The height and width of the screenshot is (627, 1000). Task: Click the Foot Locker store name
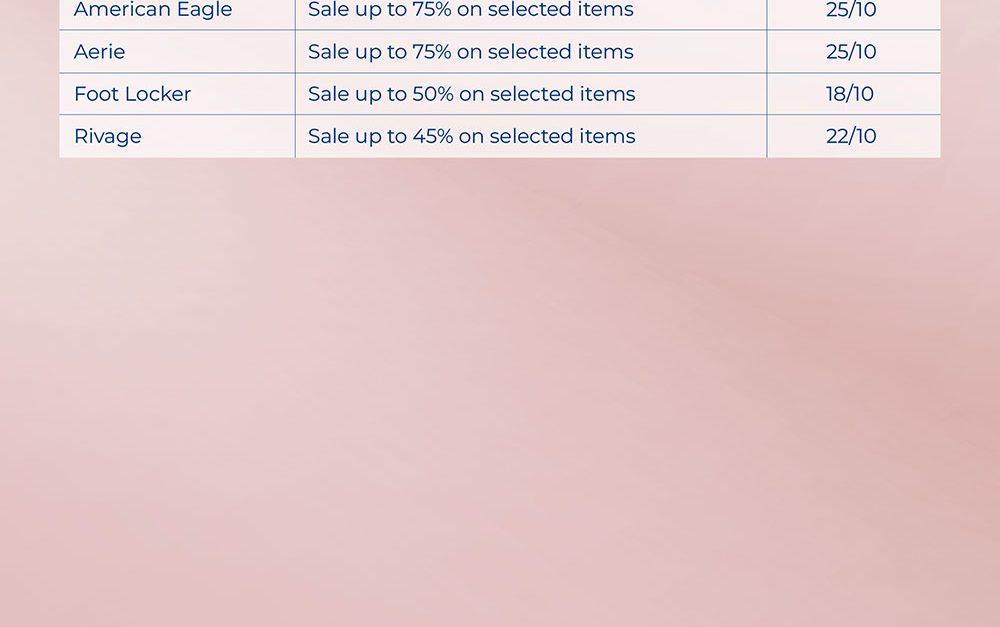pyautogui.click(x=132, y=94)
